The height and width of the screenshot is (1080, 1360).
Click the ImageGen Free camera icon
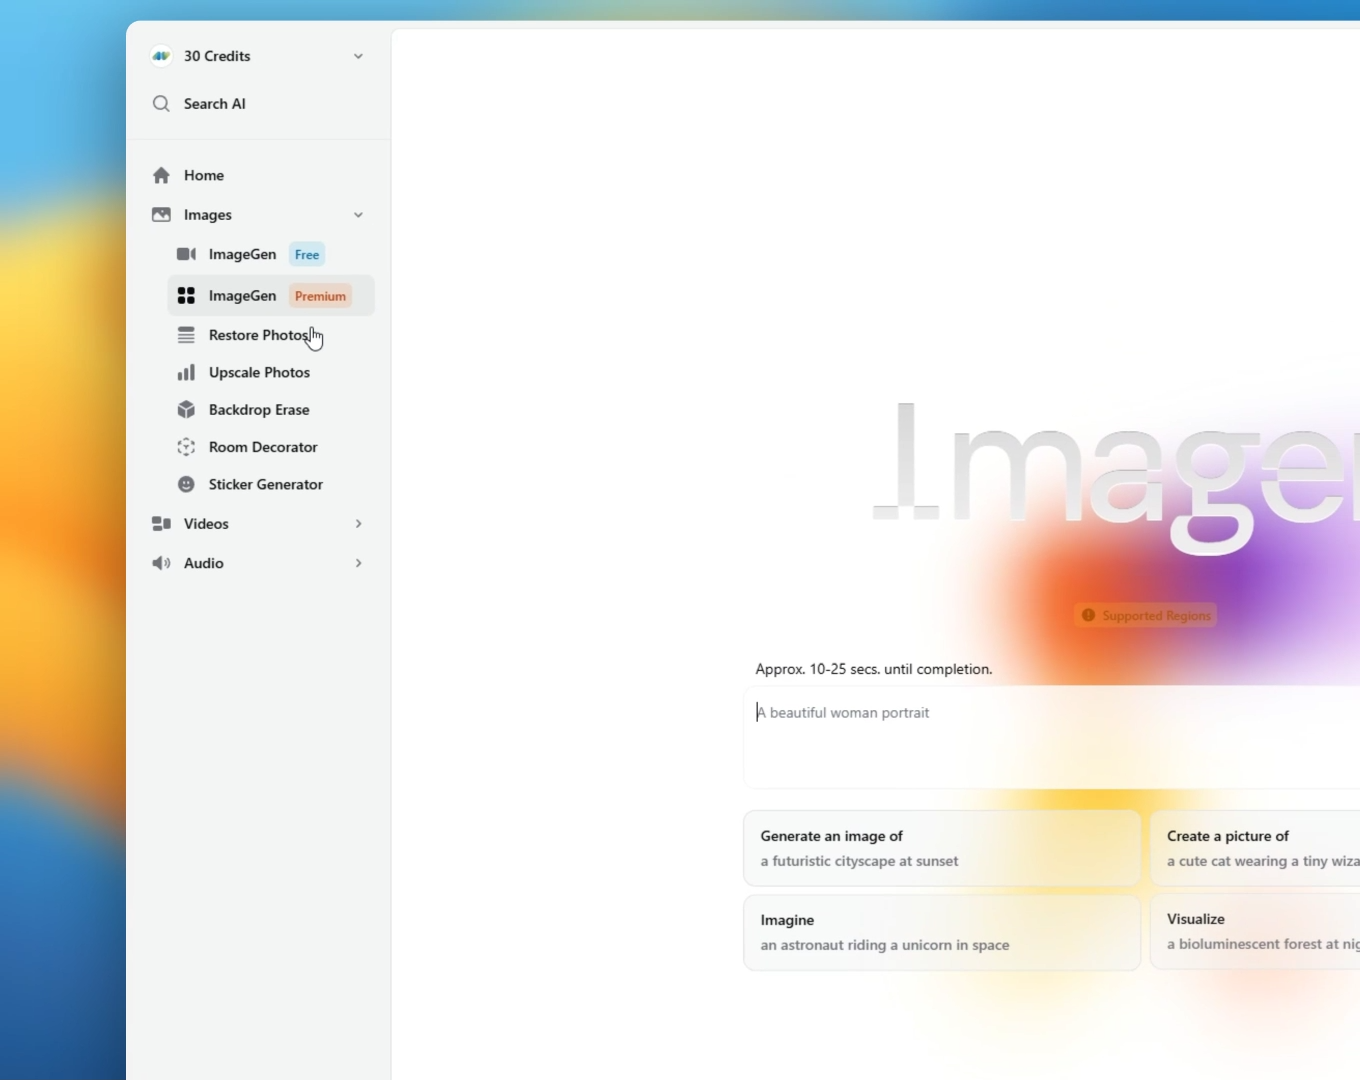pos(186,254)
